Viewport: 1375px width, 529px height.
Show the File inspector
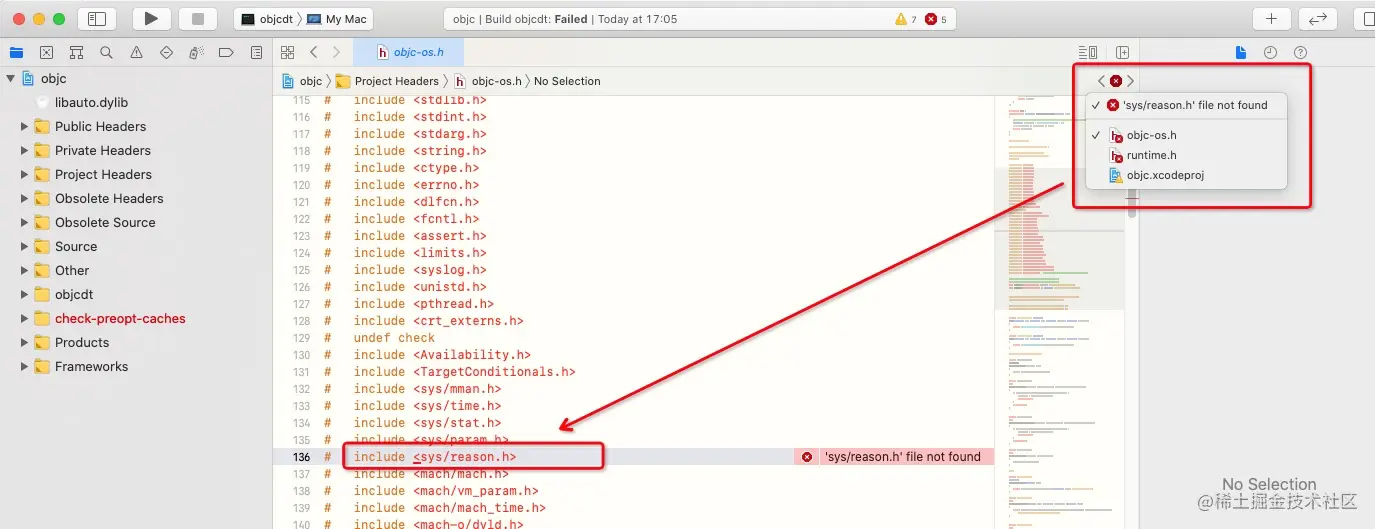tap(1241, 52)
